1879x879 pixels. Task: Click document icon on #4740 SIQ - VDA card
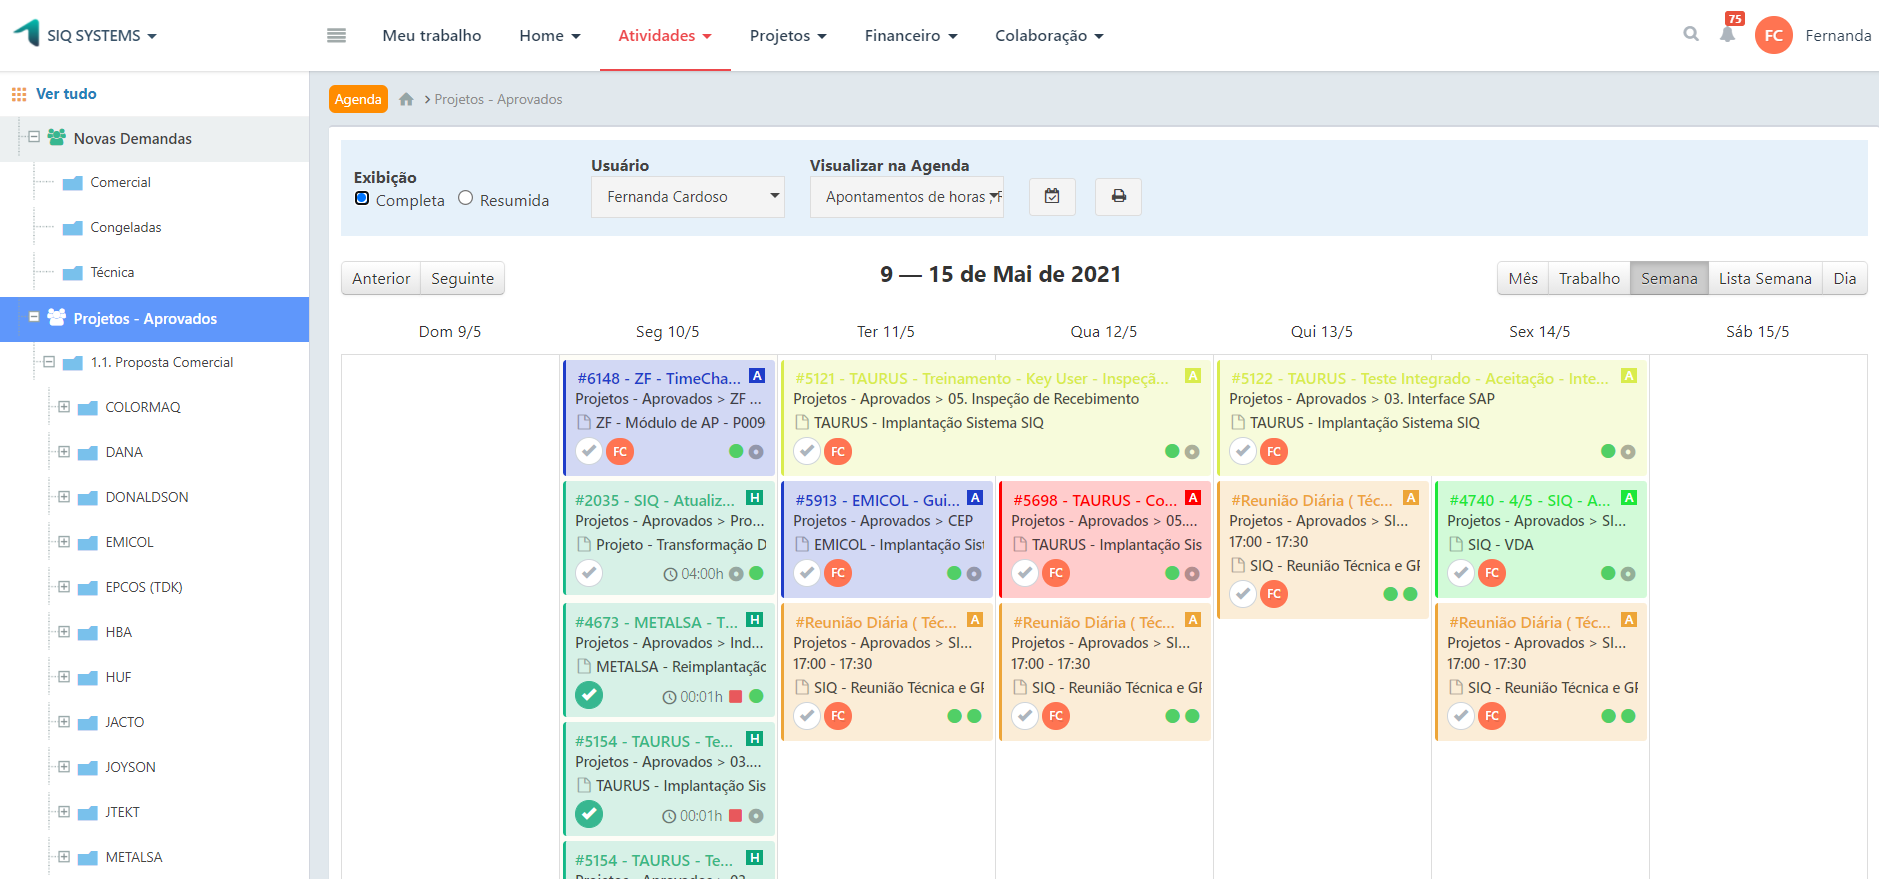coord(1457,545)
